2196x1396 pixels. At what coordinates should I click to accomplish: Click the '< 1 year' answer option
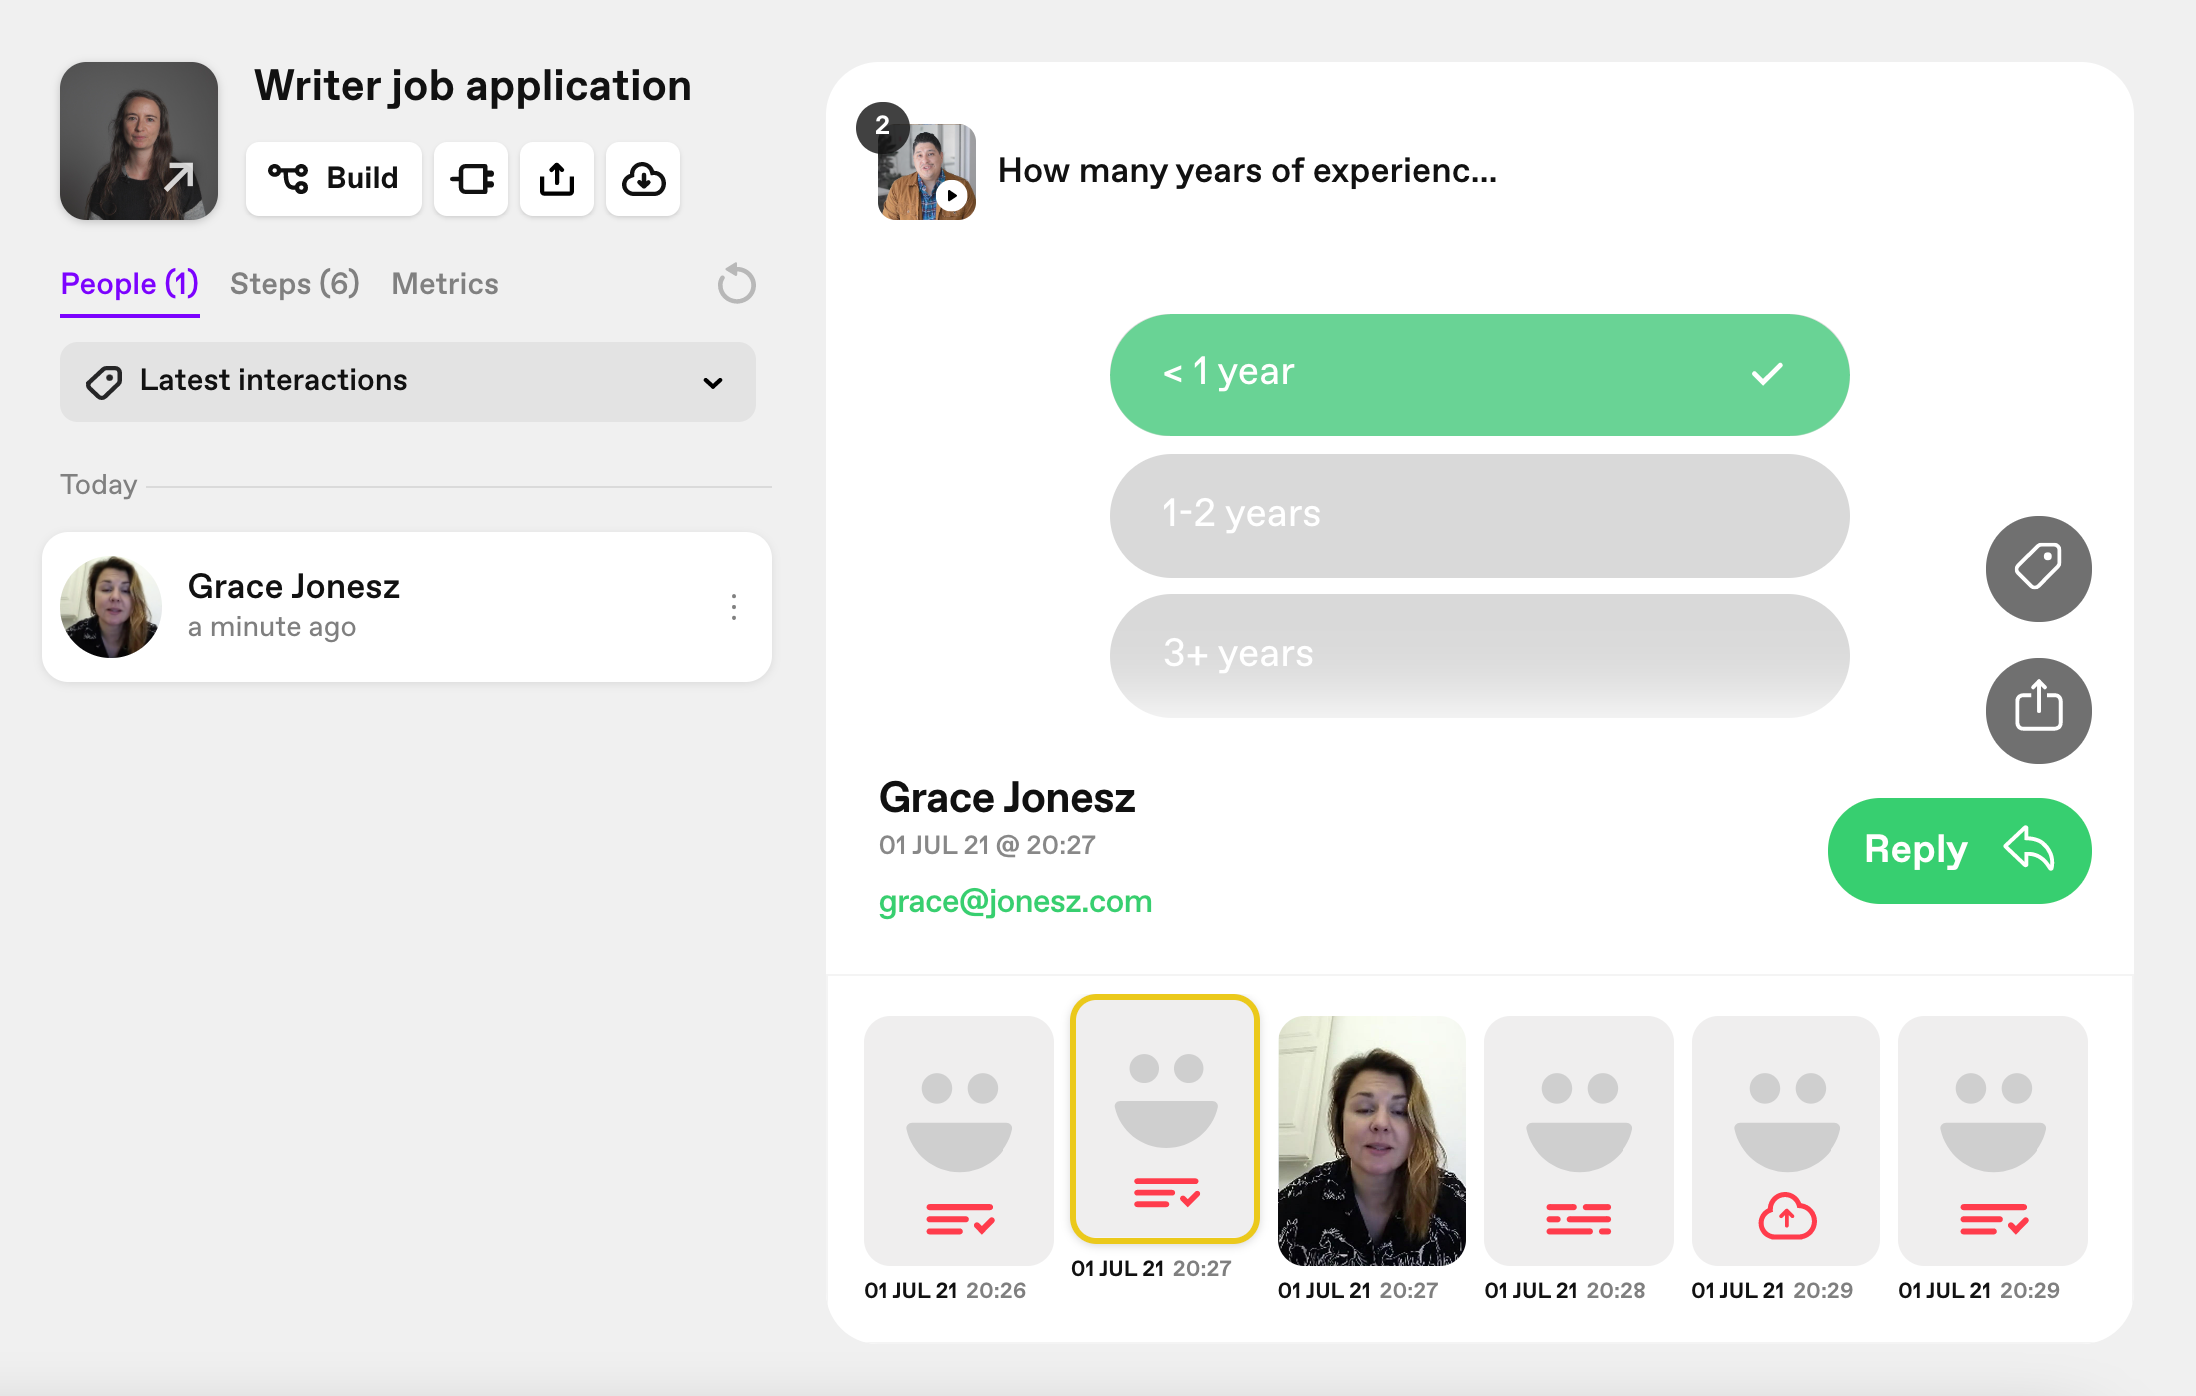pos(1479,375)
